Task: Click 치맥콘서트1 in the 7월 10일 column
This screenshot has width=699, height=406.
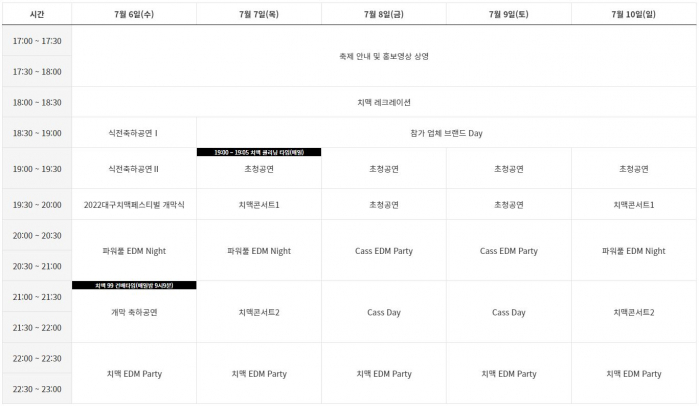Action: pyautogui.click(x=634, y=204)
